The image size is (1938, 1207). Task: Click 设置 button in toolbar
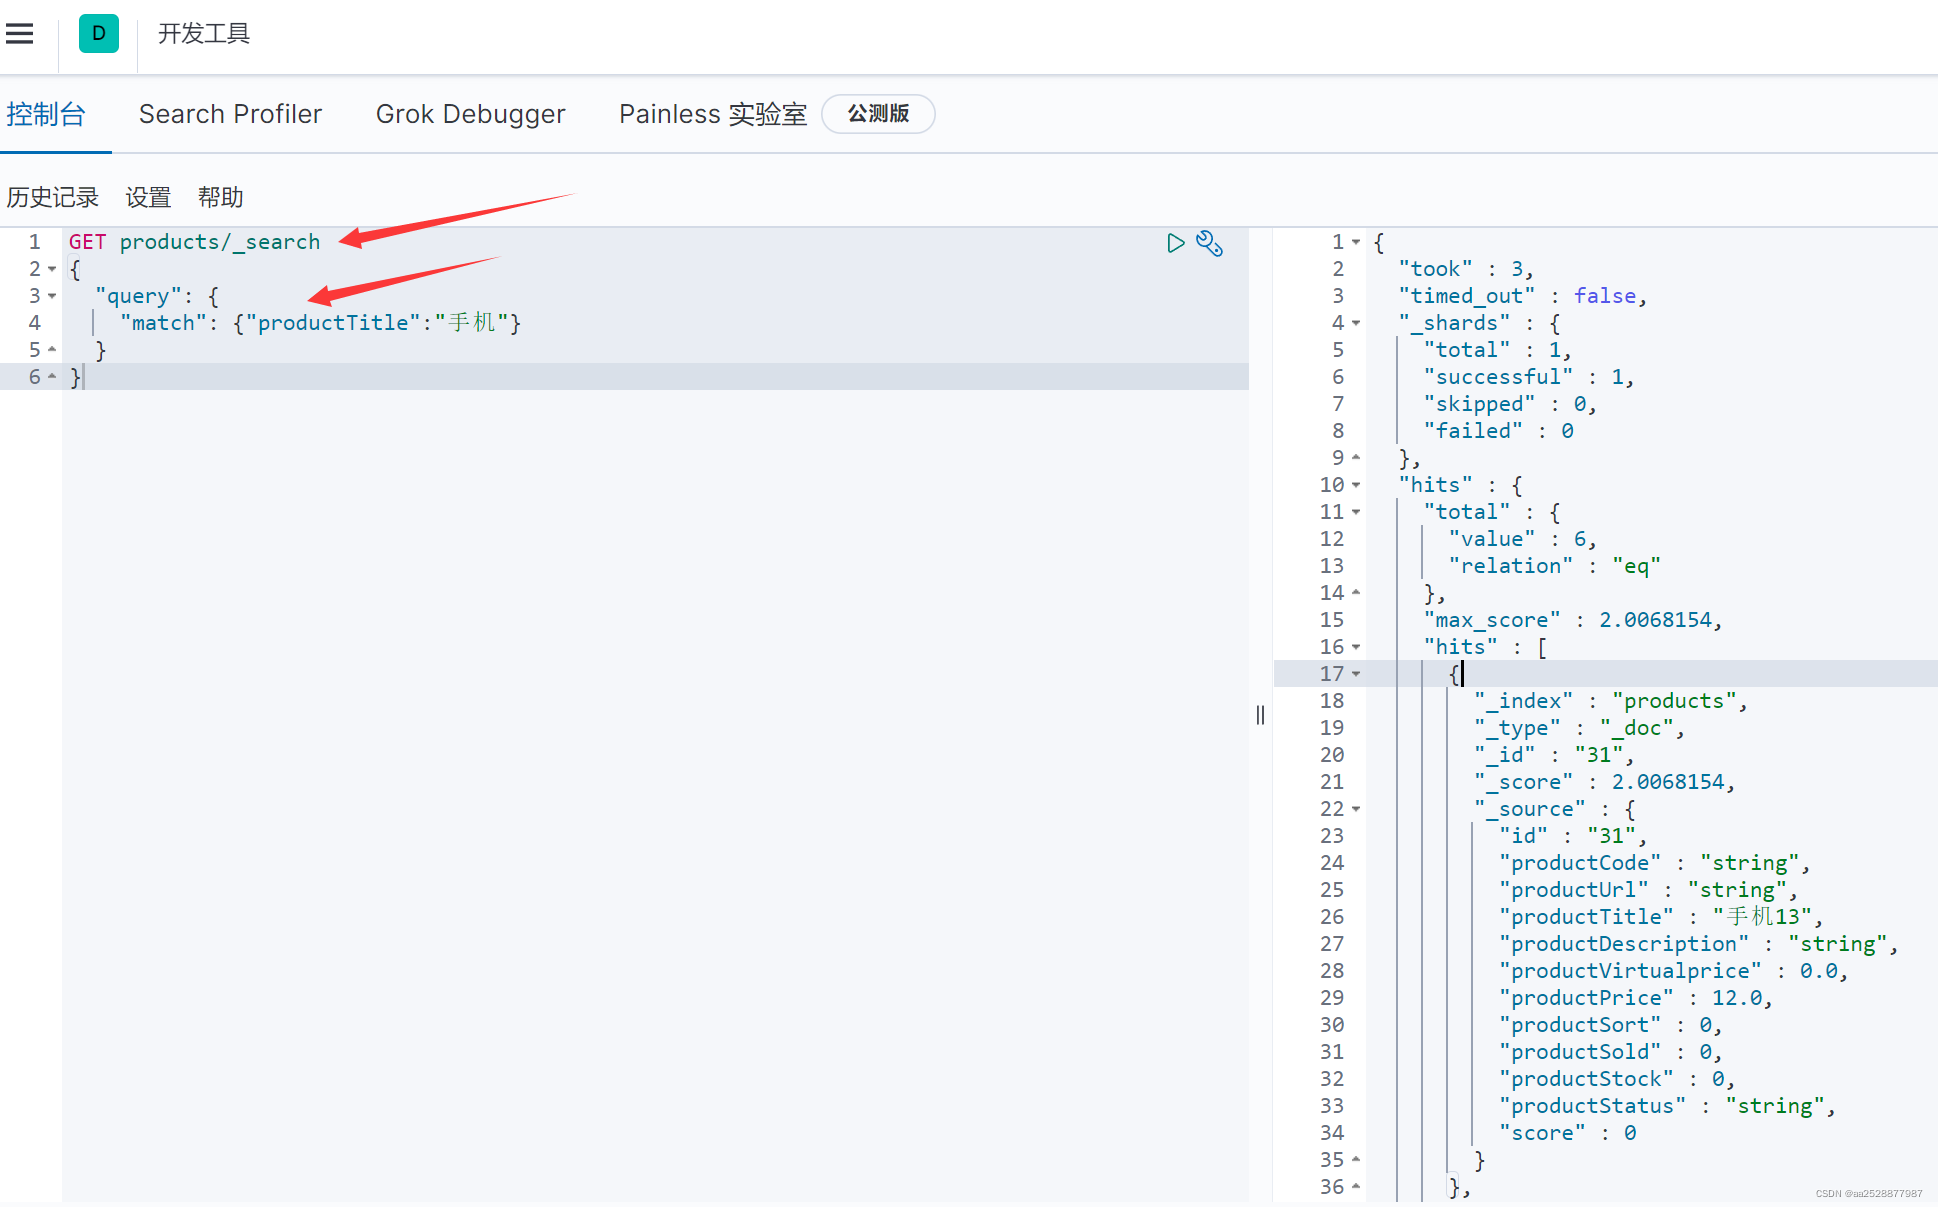[149, 195]
